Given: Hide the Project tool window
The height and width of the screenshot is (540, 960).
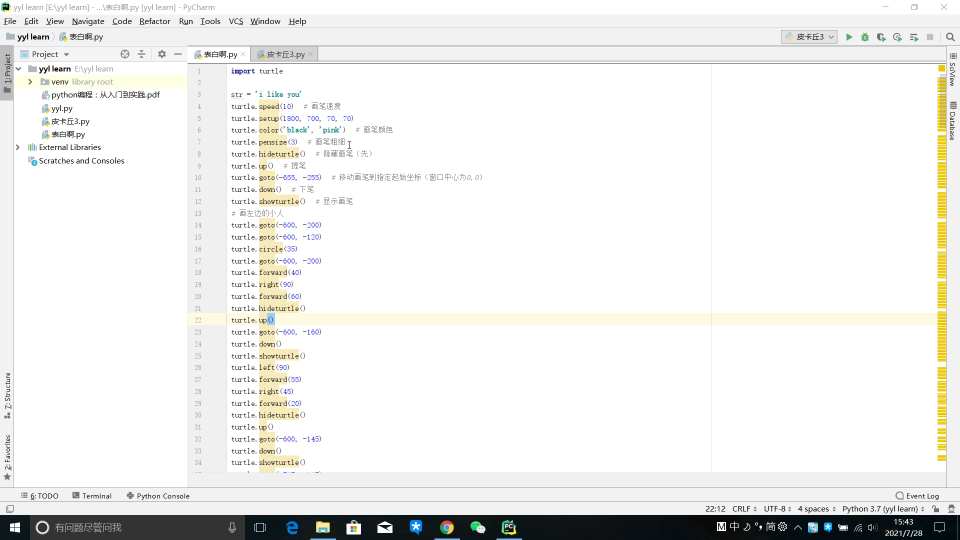Looking at the screenshot, I should coord(178,54).
